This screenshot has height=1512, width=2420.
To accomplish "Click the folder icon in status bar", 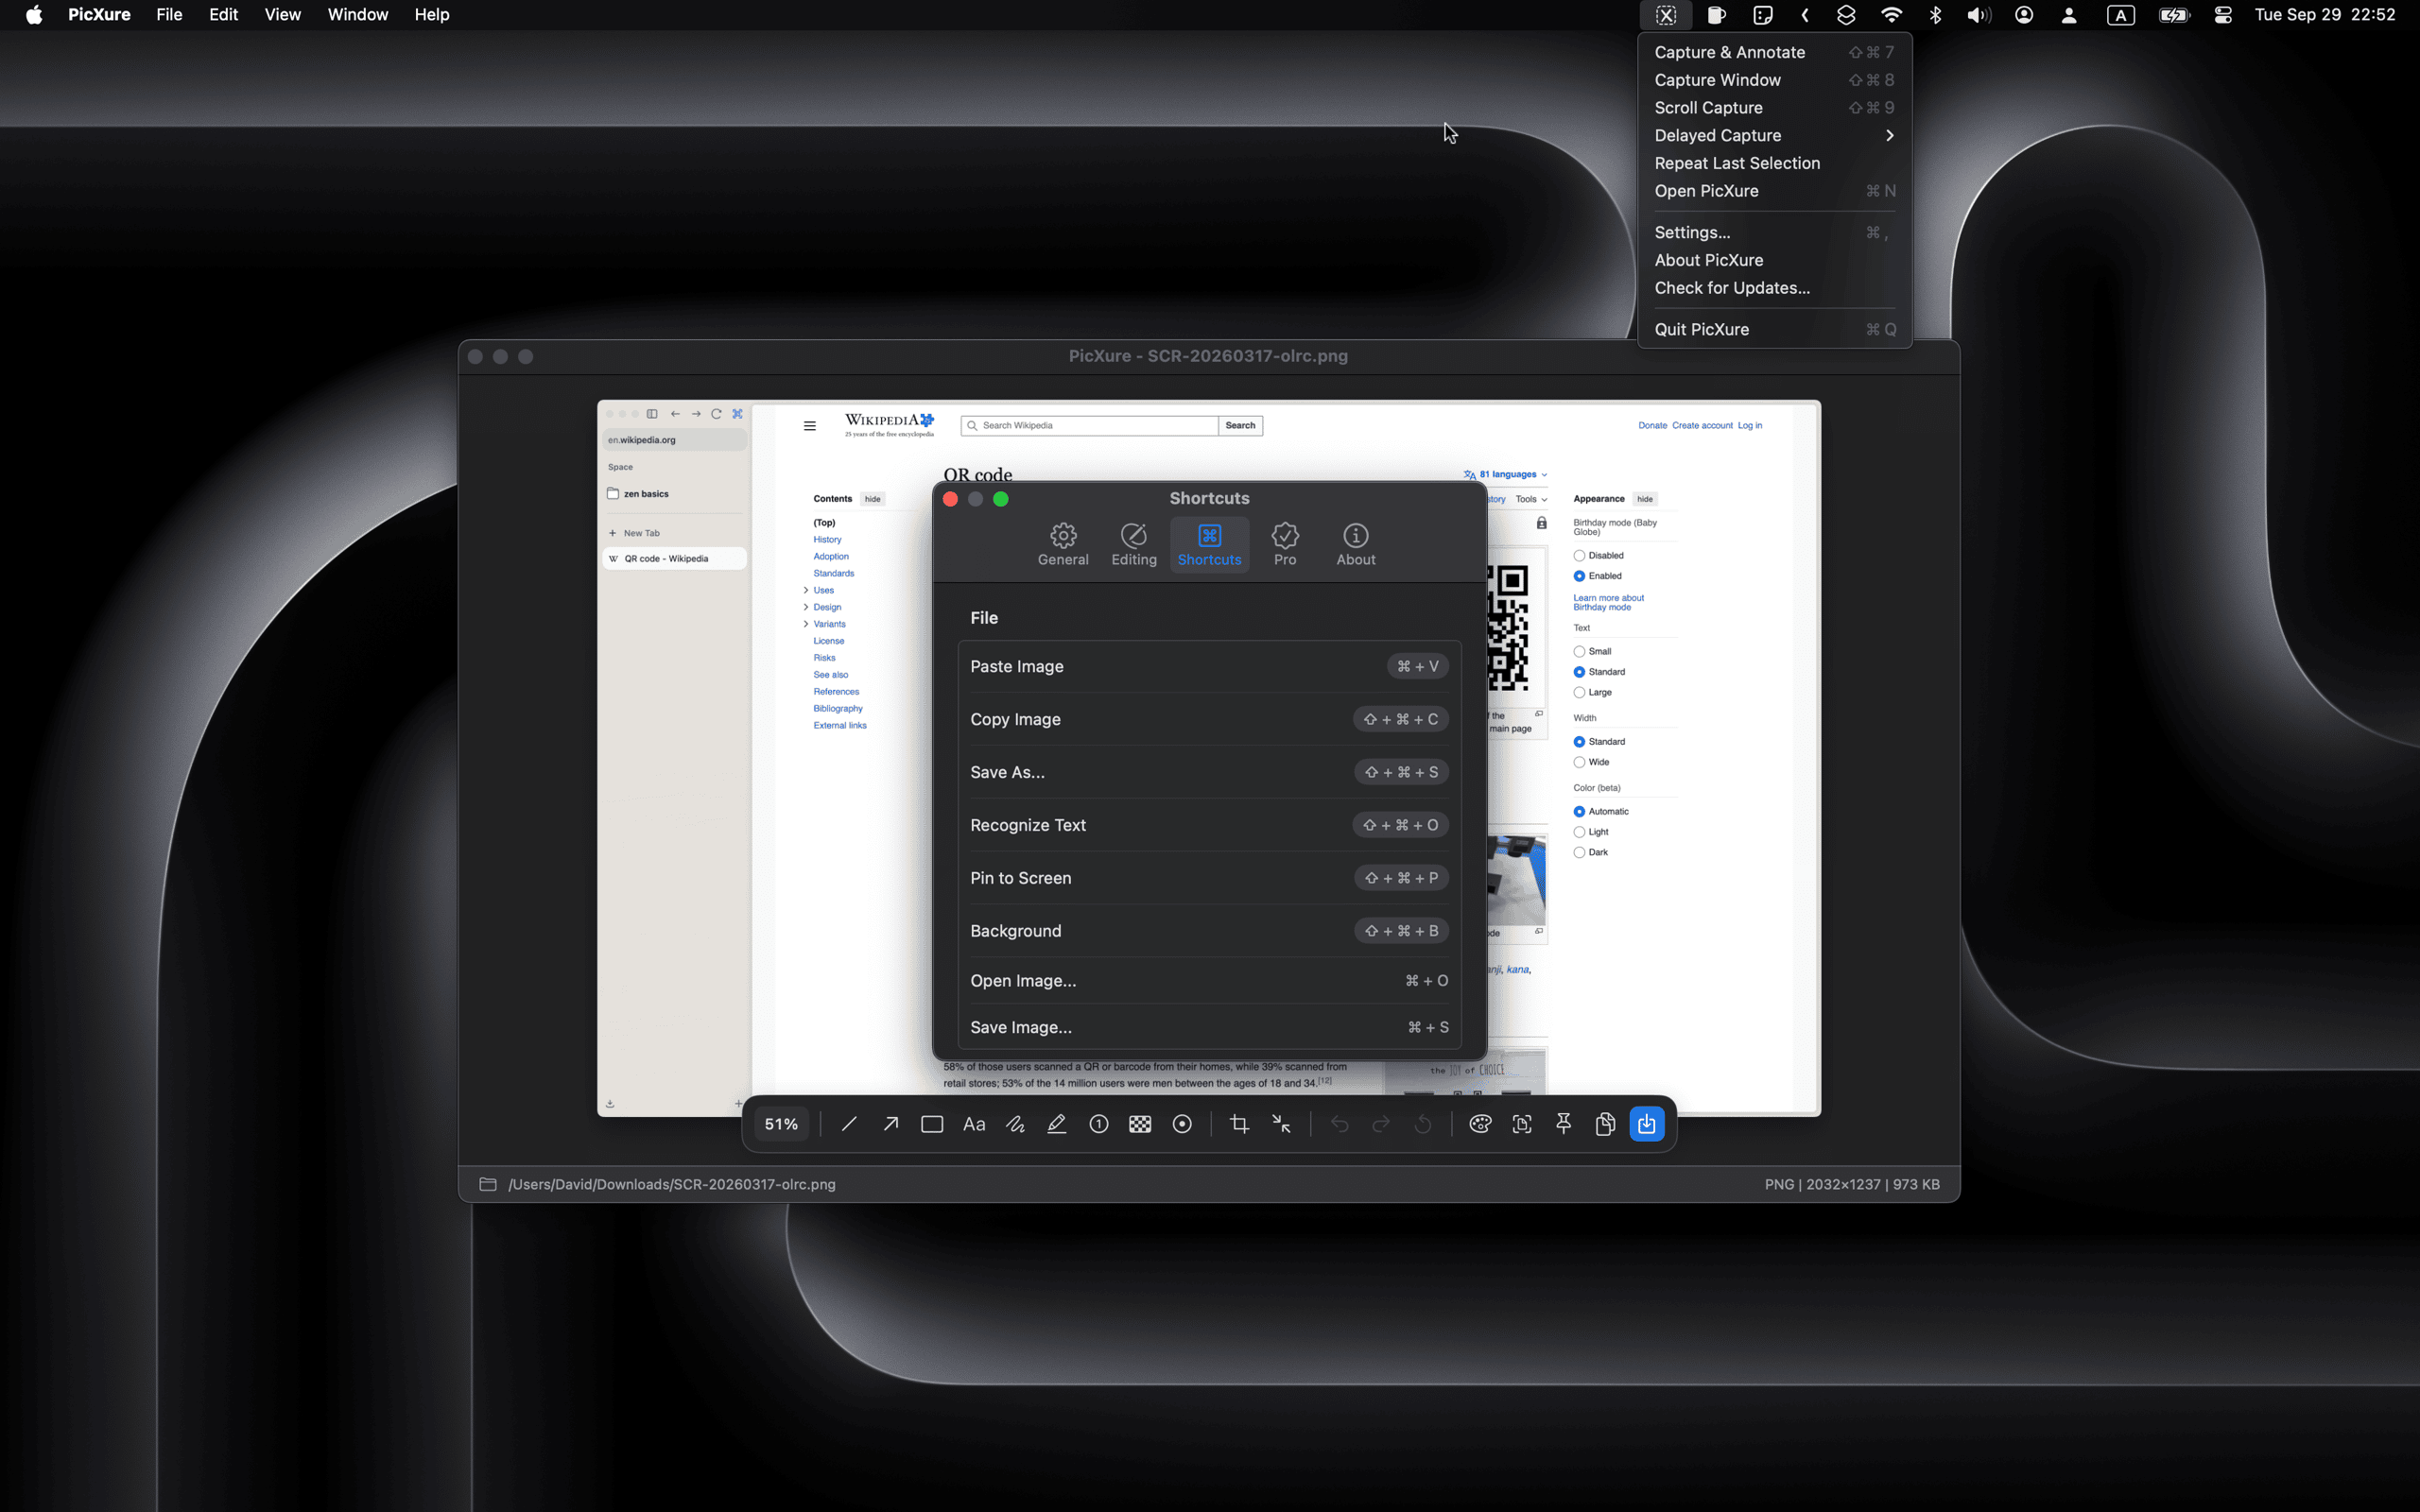I will (x=488, y=1184).
